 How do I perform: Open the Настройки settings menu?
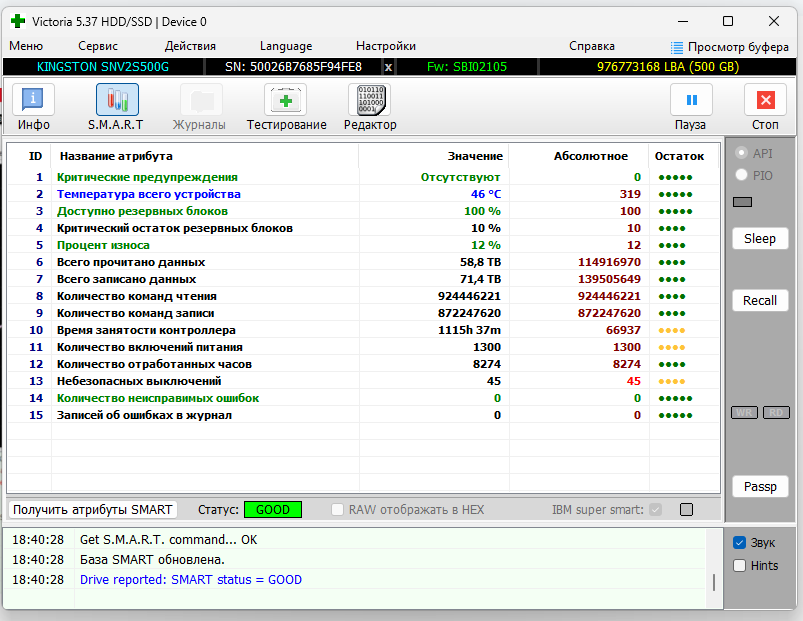[386, 46]
